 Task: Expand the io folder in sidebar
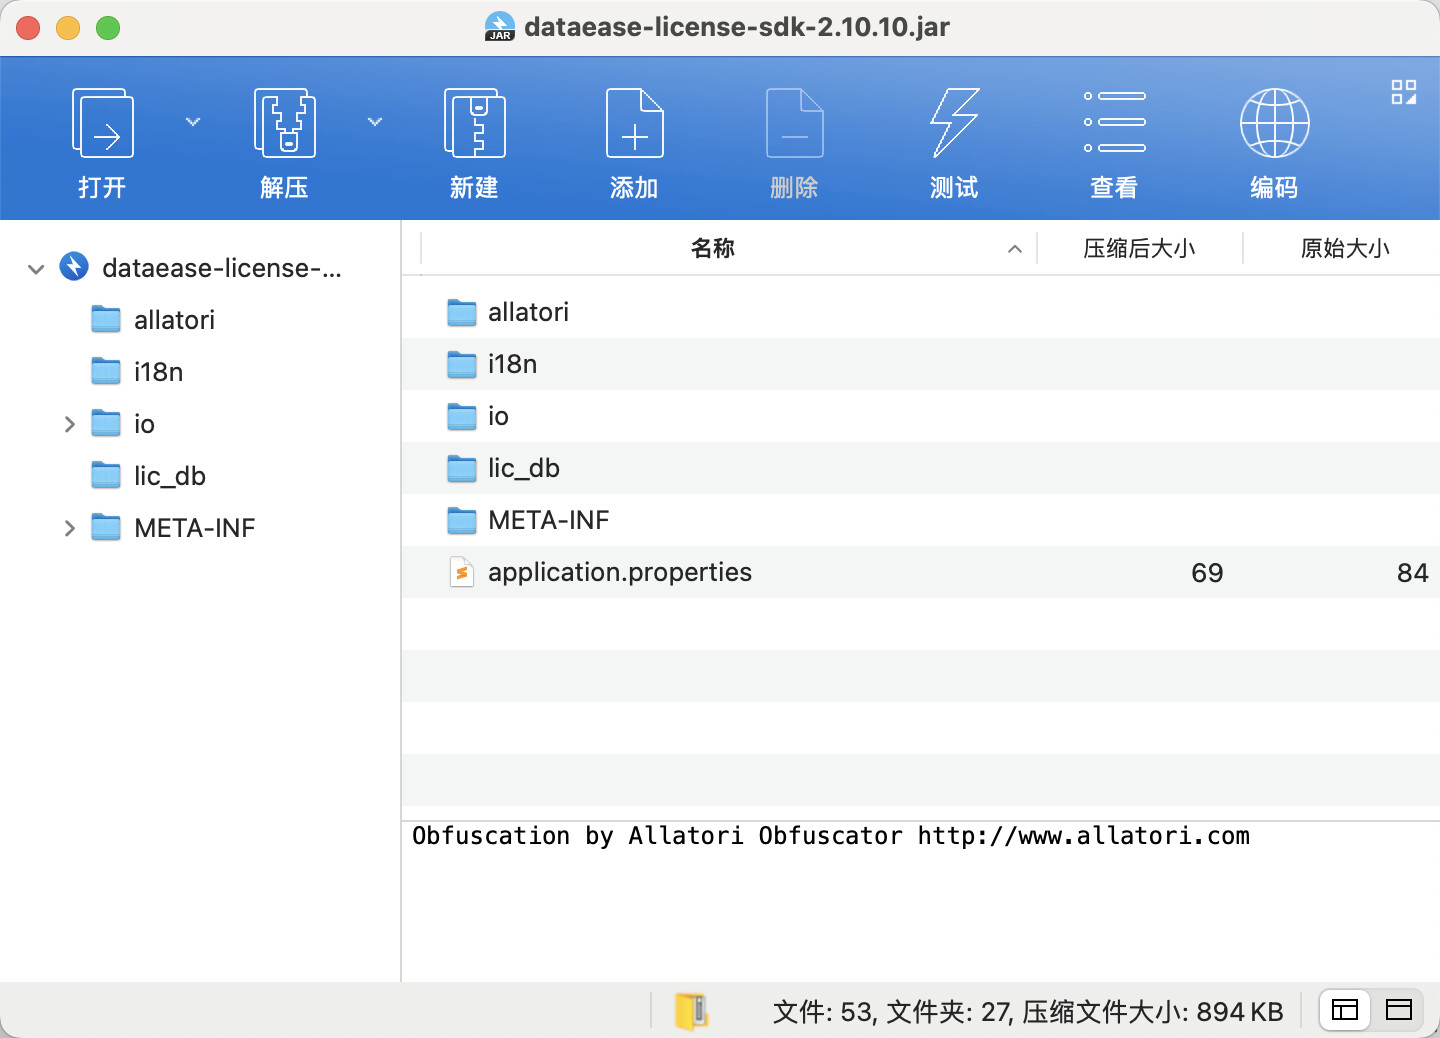pyautogui.click(x=69, y=424)
